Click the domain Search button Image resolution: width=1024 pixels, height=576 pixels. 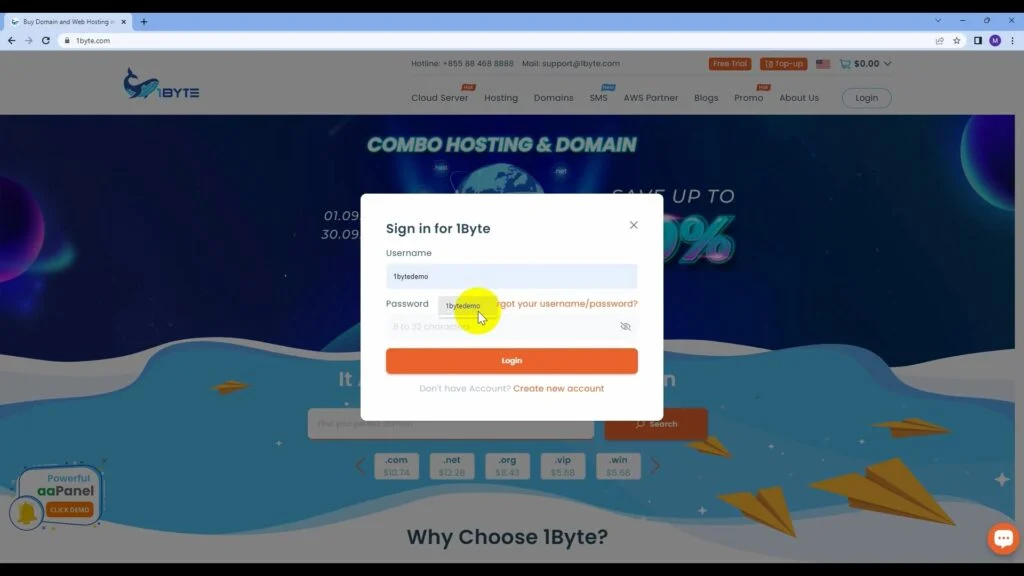(x=656, y=424)
